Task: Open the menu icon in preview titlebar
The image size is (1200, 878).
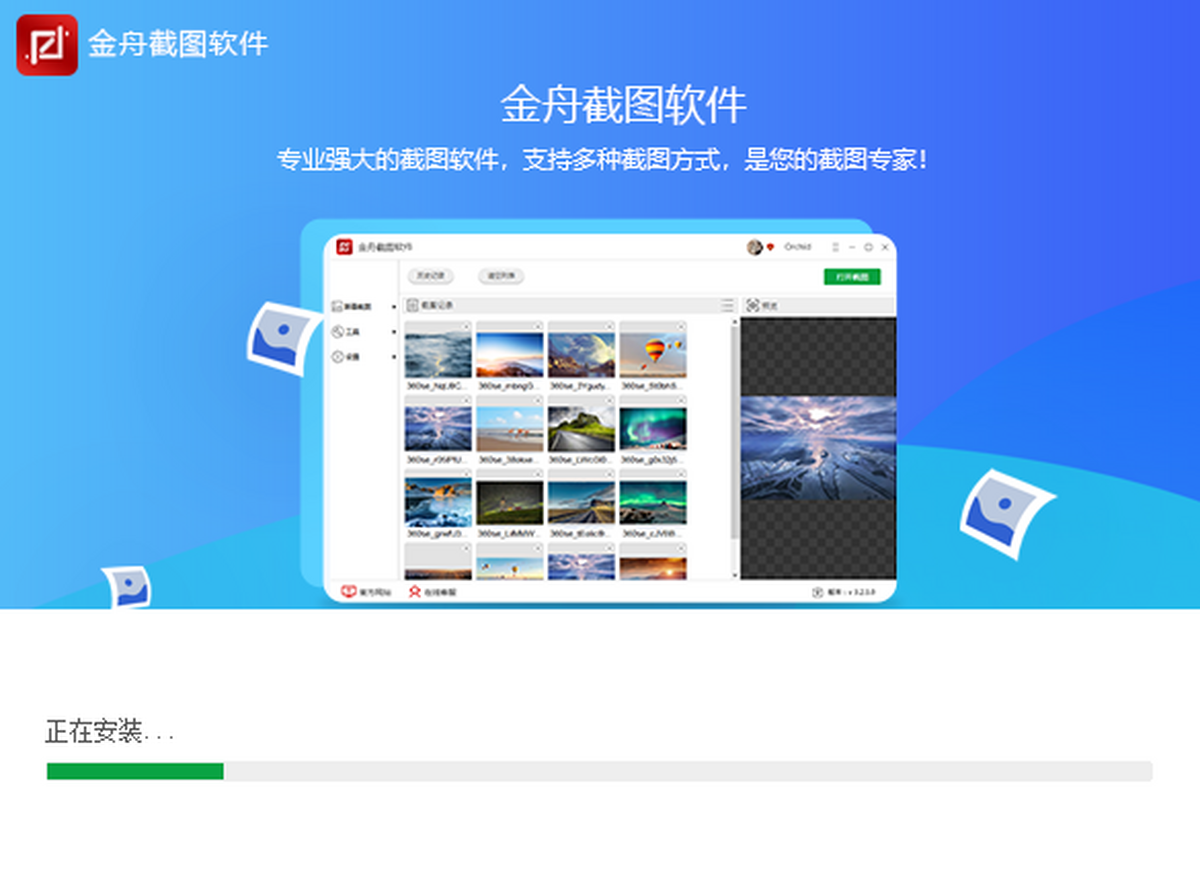Action: point(834,247)
